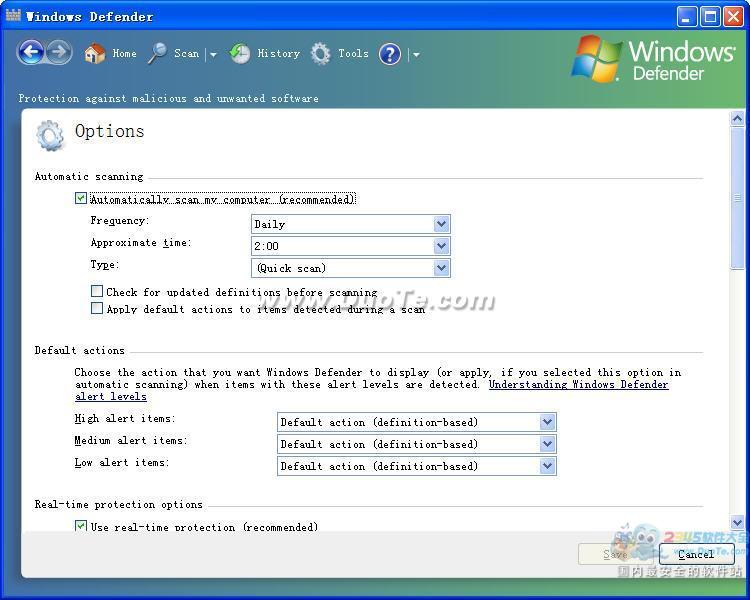This screenshot has height=600, width=750.
Task: Click the 'Automatic scanning' section heading
Action: (x=89, y=177)
